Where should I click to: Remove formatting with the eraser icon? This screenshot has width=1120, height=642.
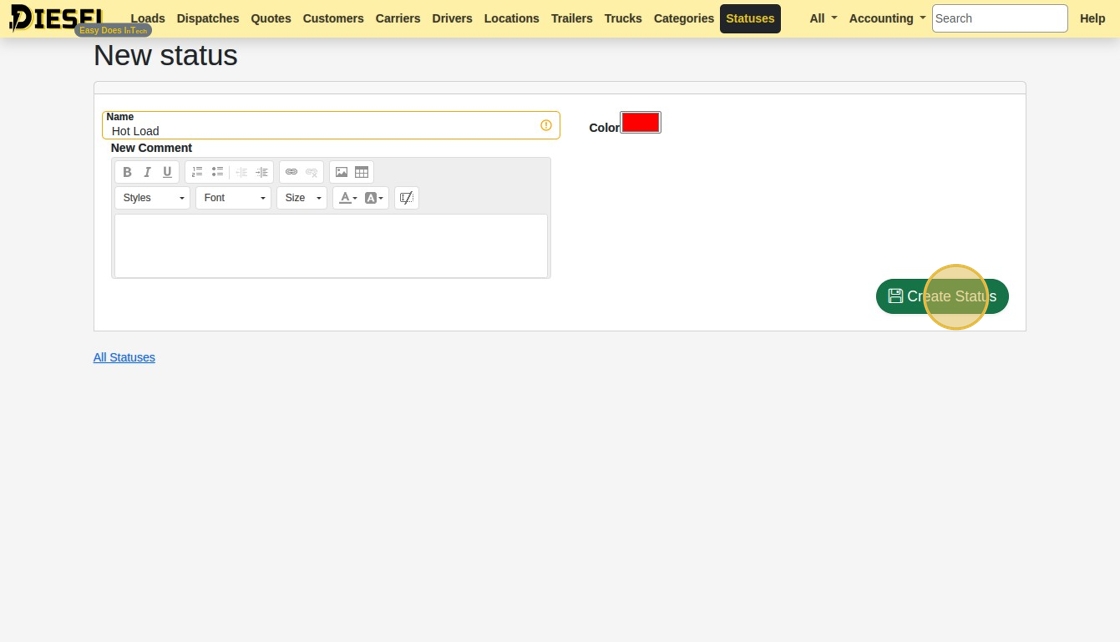(406, 198)
